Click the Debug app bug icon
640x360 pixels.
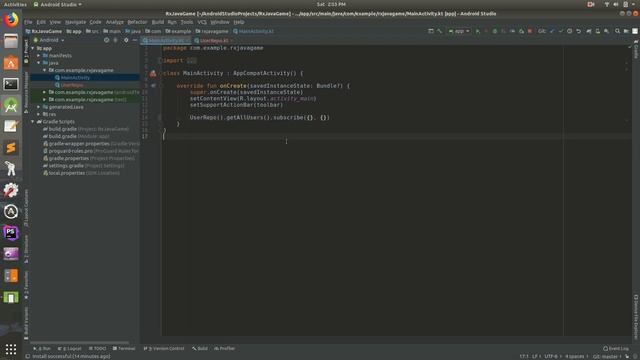click(495, 31)
